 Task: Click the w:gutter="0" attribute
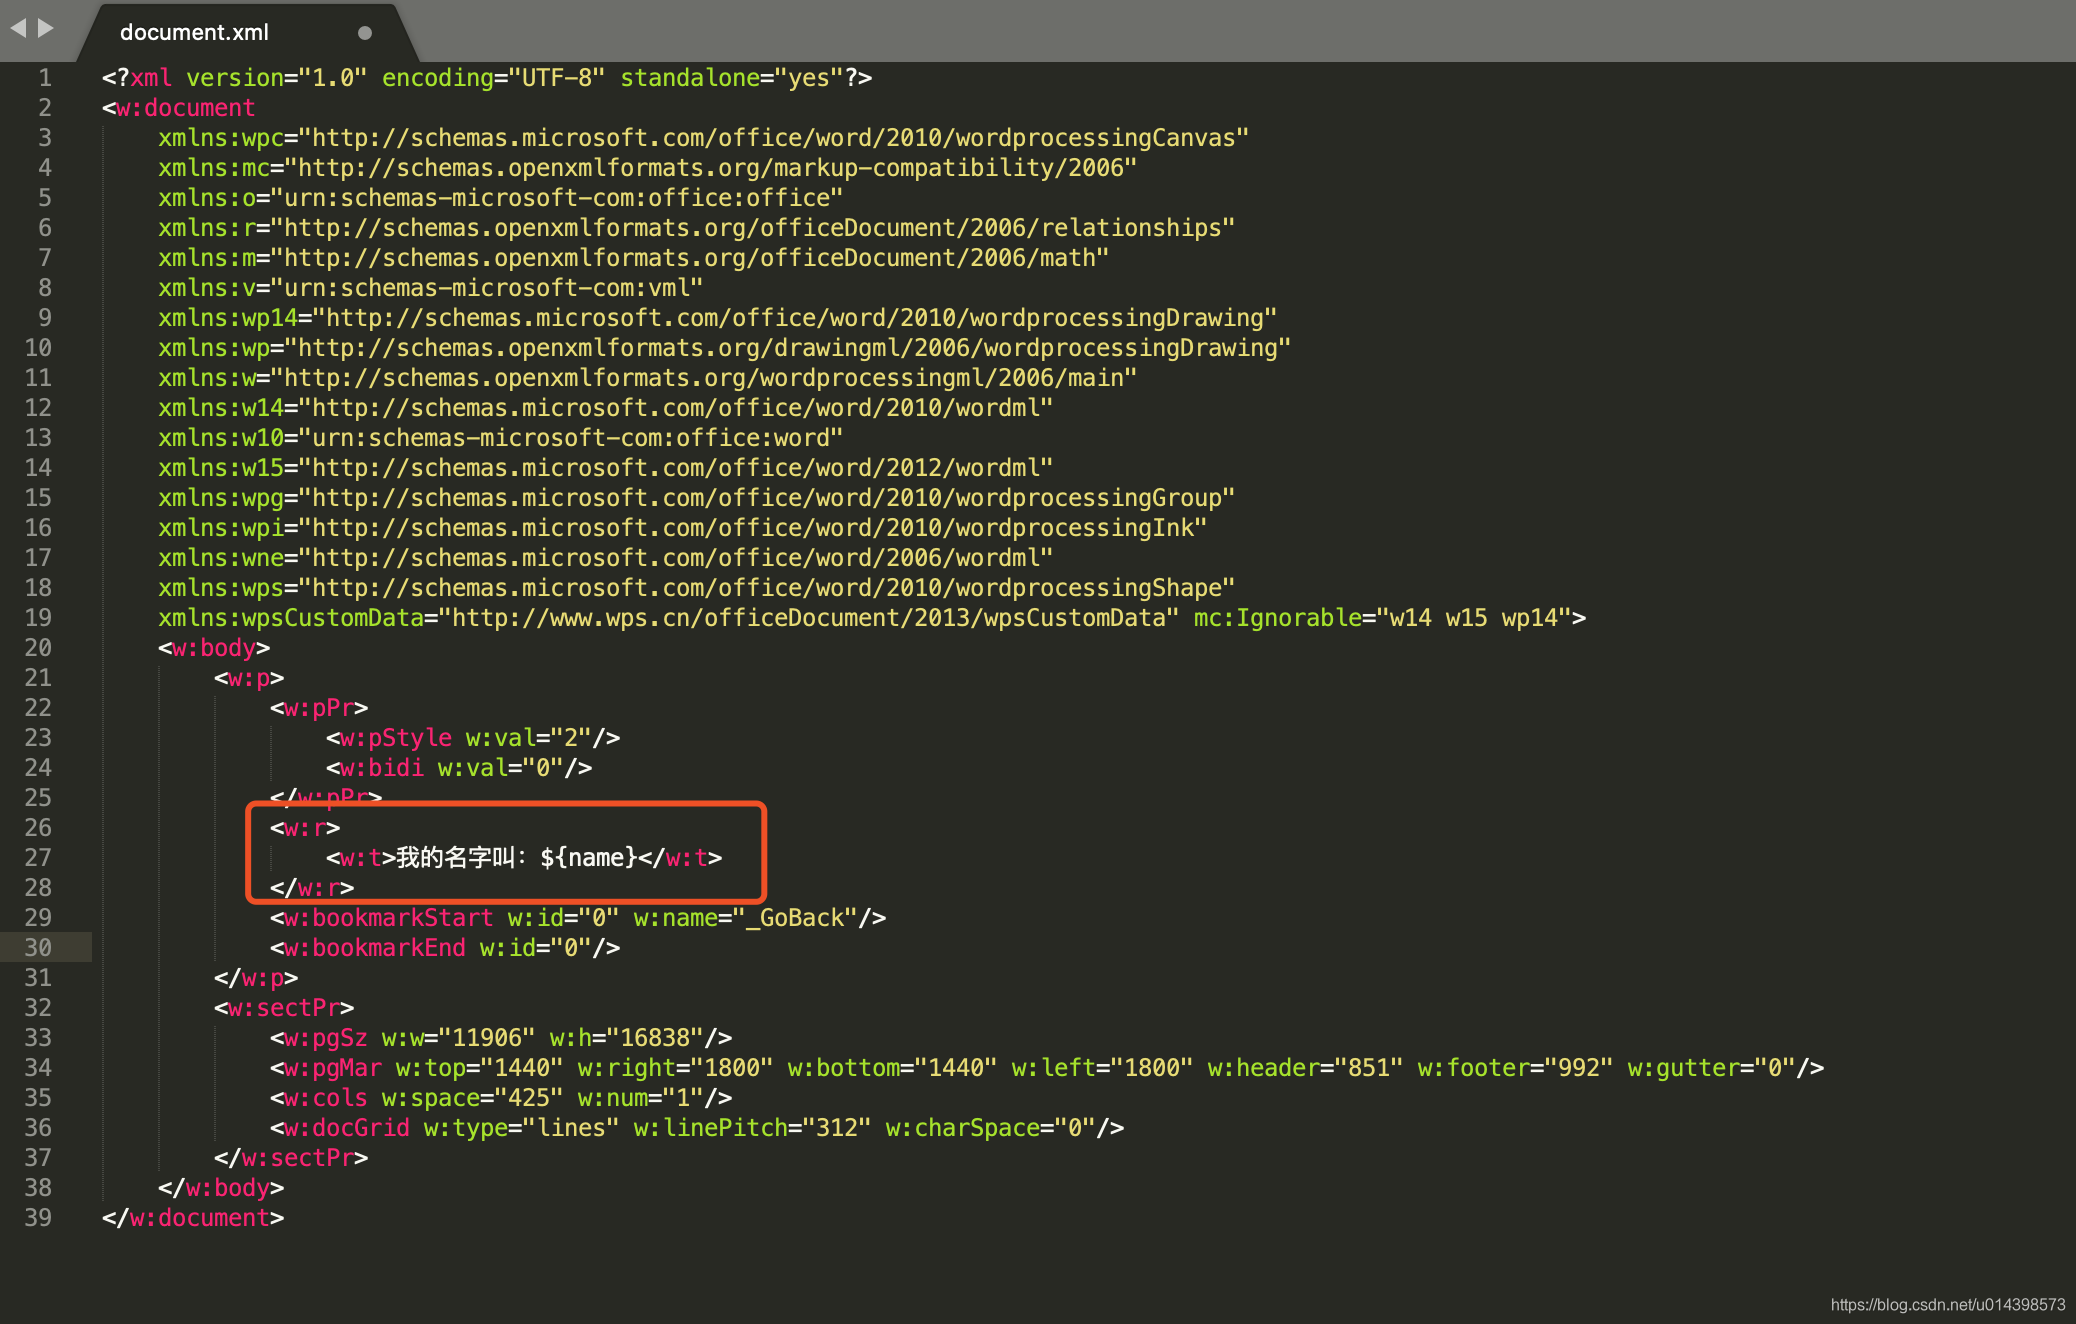click(x=1712, y=1068)
